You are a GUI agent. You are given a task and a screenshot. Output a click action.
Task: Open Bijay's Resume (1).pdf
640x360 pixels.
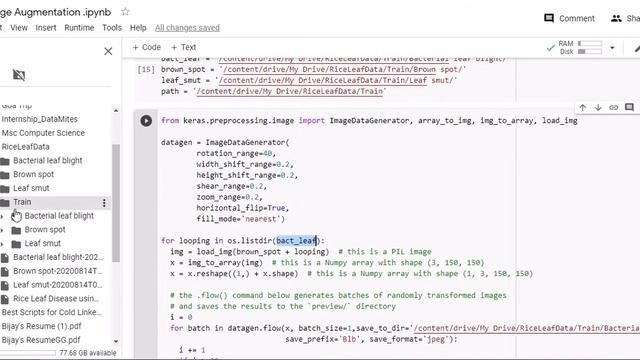click(x=41, y=326)
